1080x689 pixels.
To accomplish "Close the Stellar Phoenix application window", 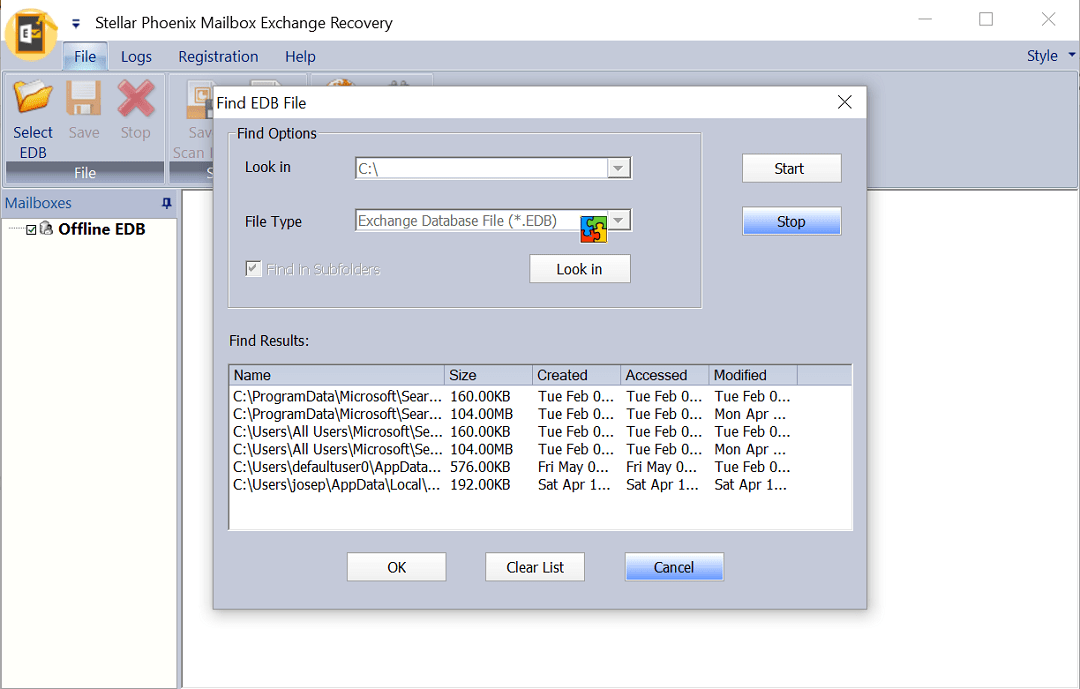I will pos(1048,19).
